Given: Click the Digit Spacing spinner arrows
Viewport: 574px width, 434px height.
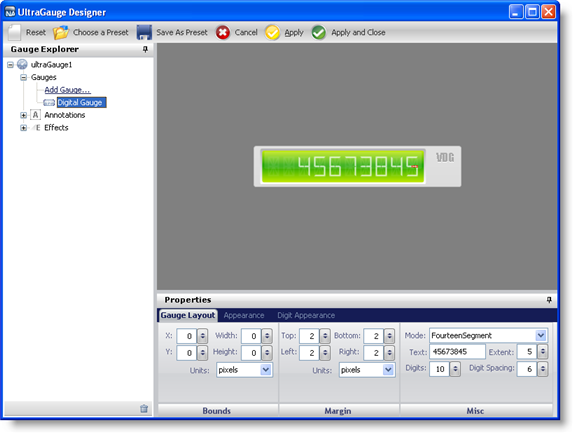Looking at the screenshot, I should pos(543,368).
